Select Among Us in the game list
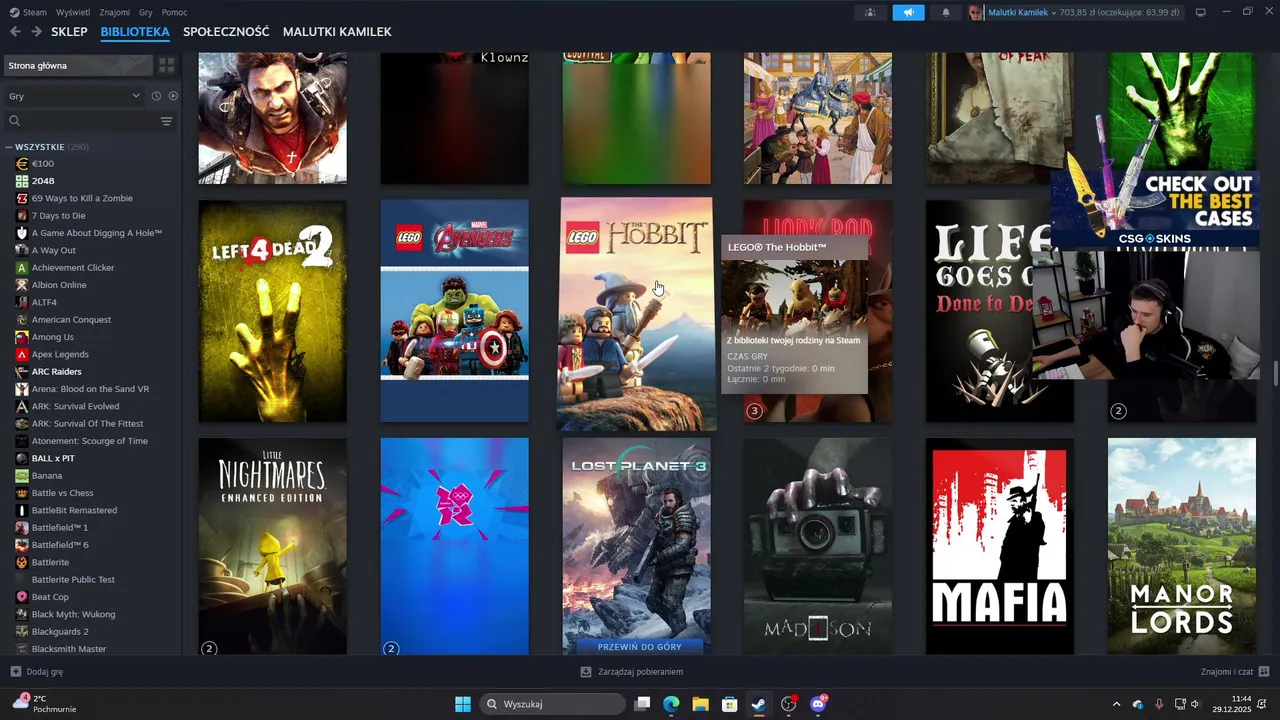The height and width of the screenshot is (720, 1280). coord(53,337)
